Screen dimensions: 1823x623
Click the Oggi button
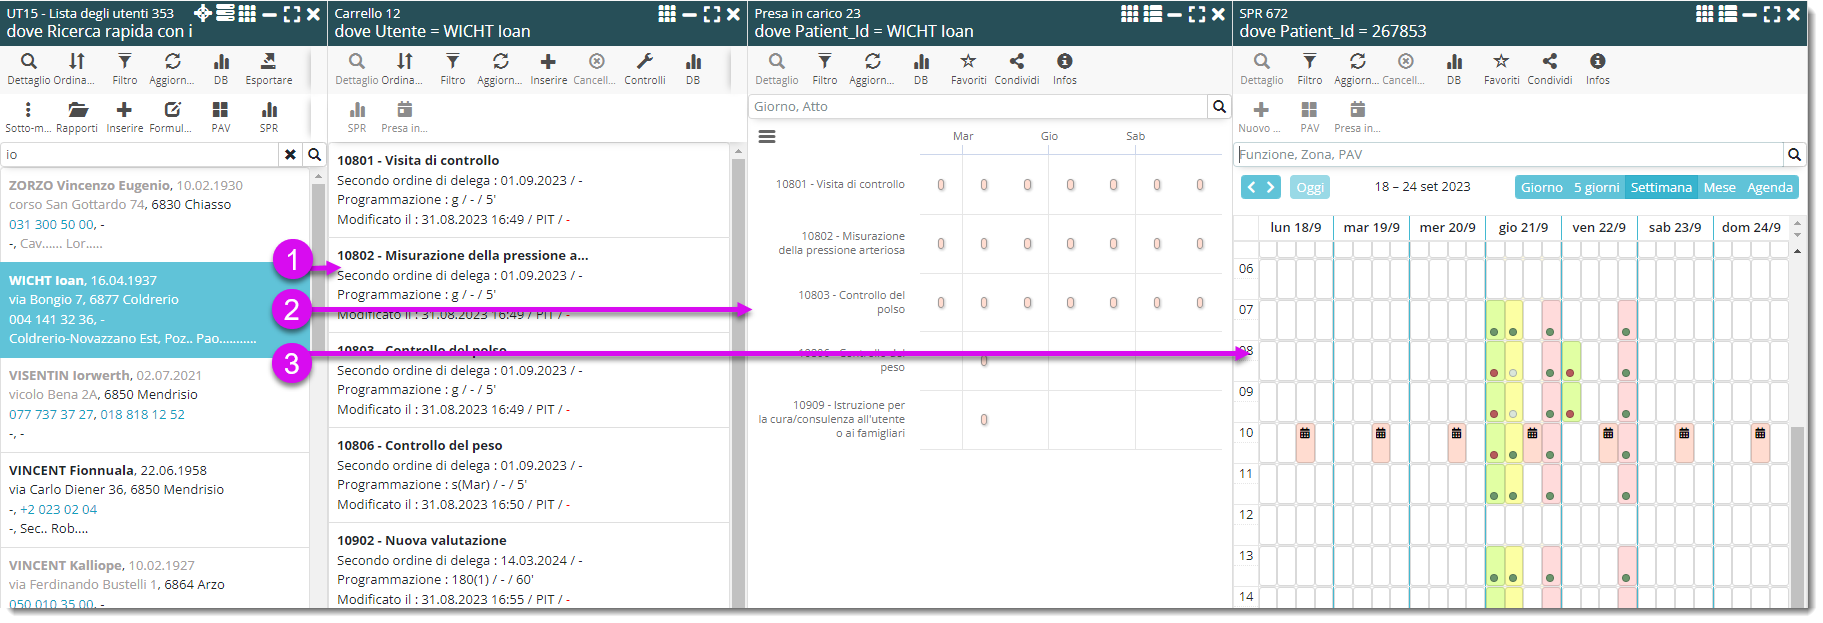click(x=1310, y=187)
